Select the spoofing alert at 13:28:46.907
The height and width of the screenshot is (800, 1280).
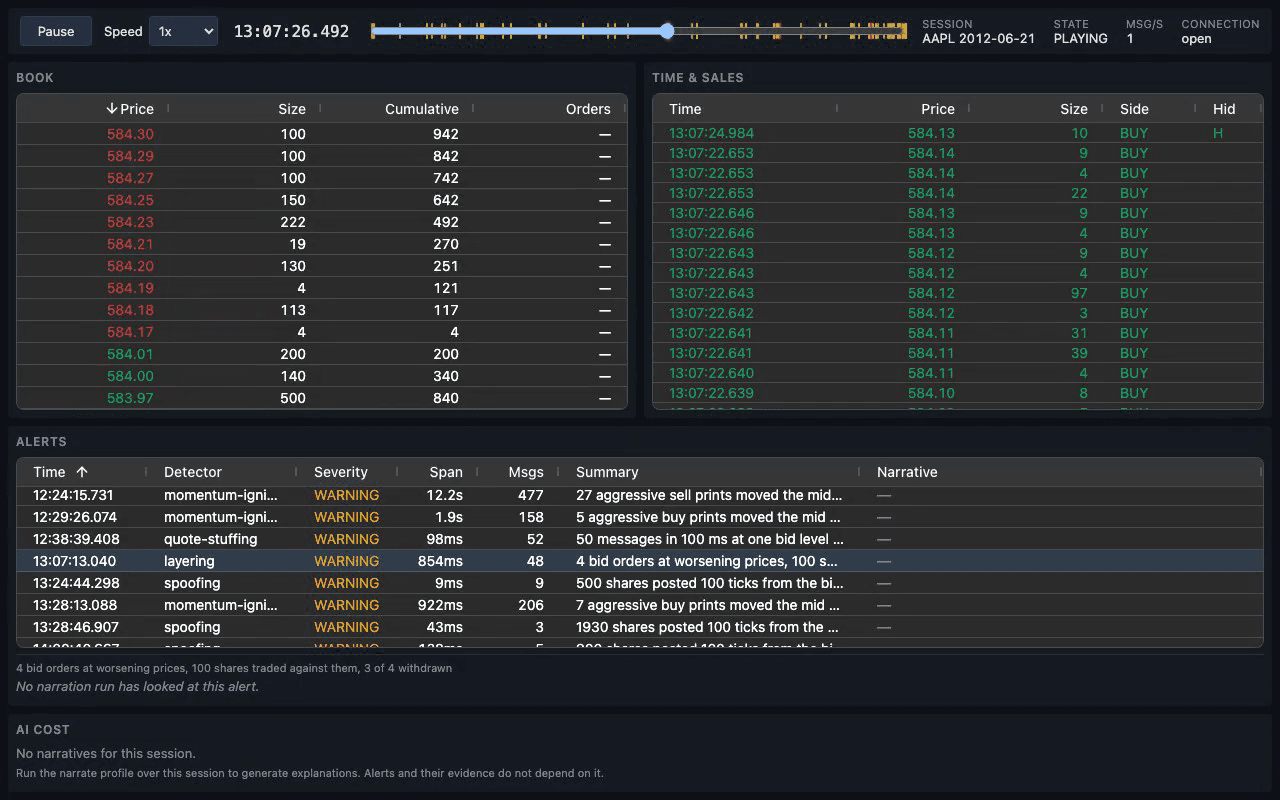tap(640, 627)
